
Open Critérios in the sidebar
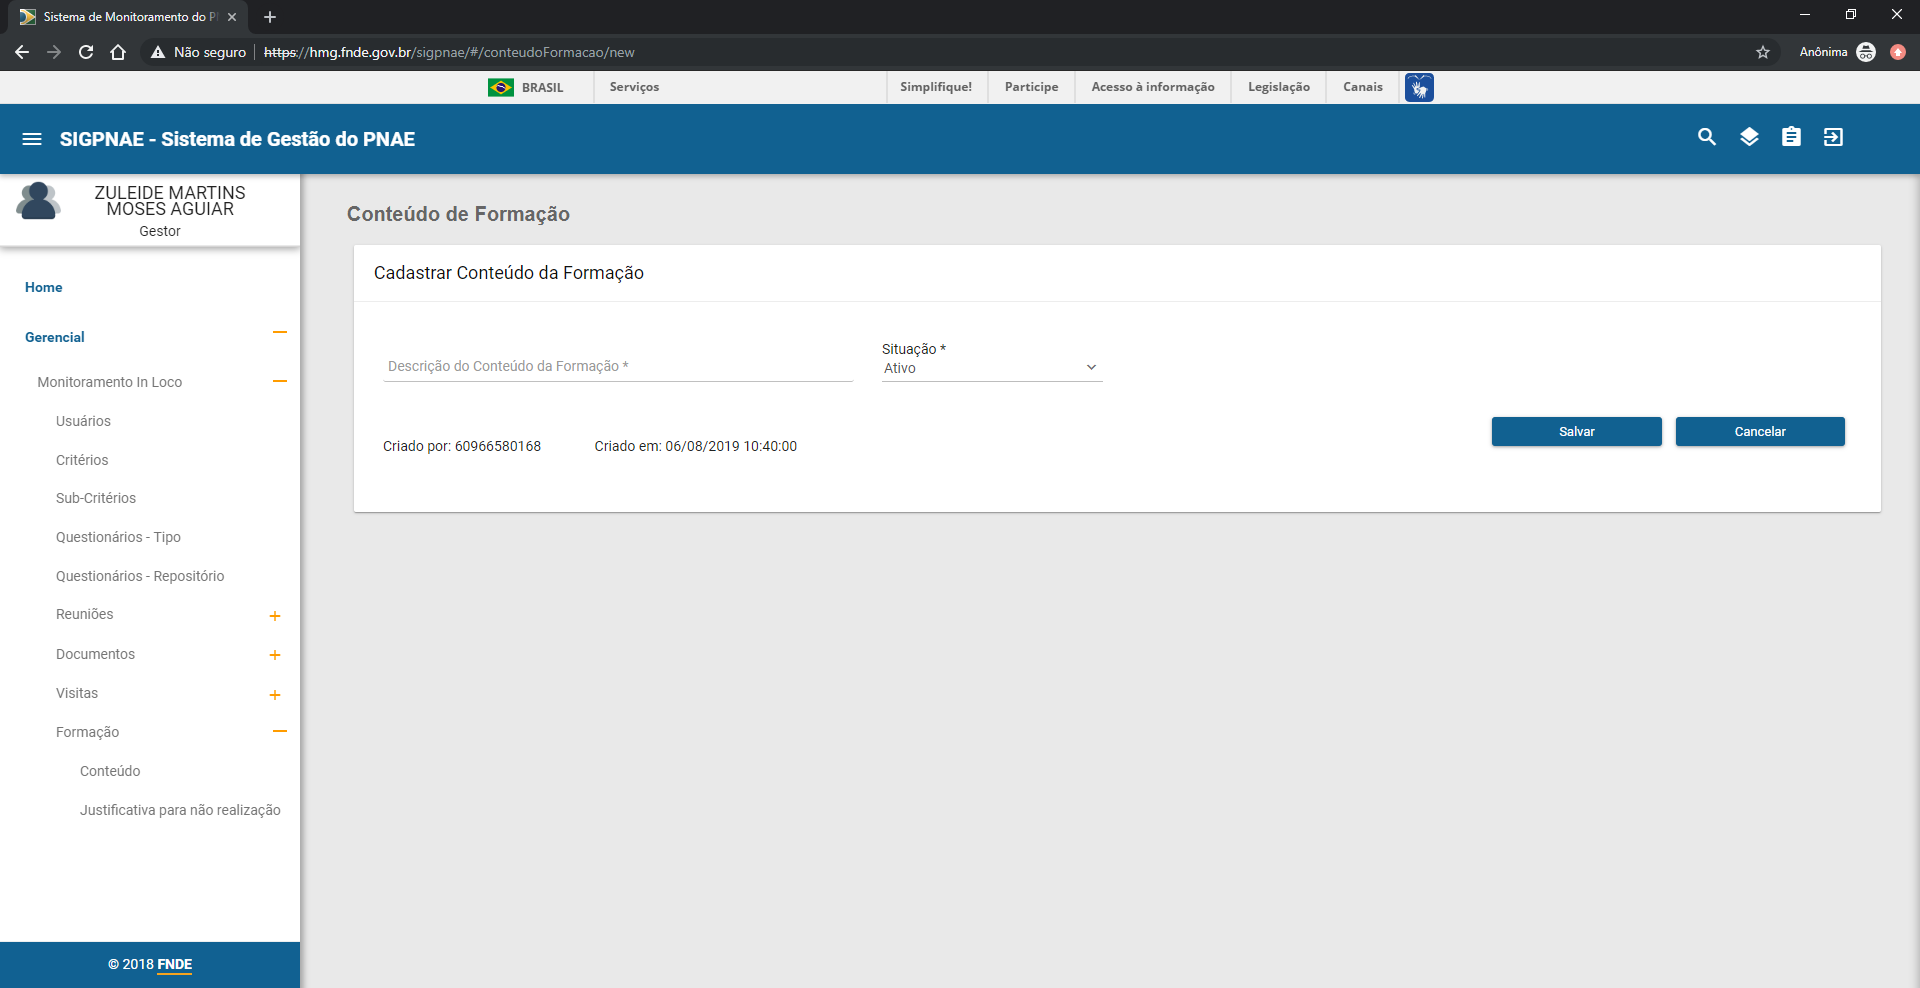point(82,460)
